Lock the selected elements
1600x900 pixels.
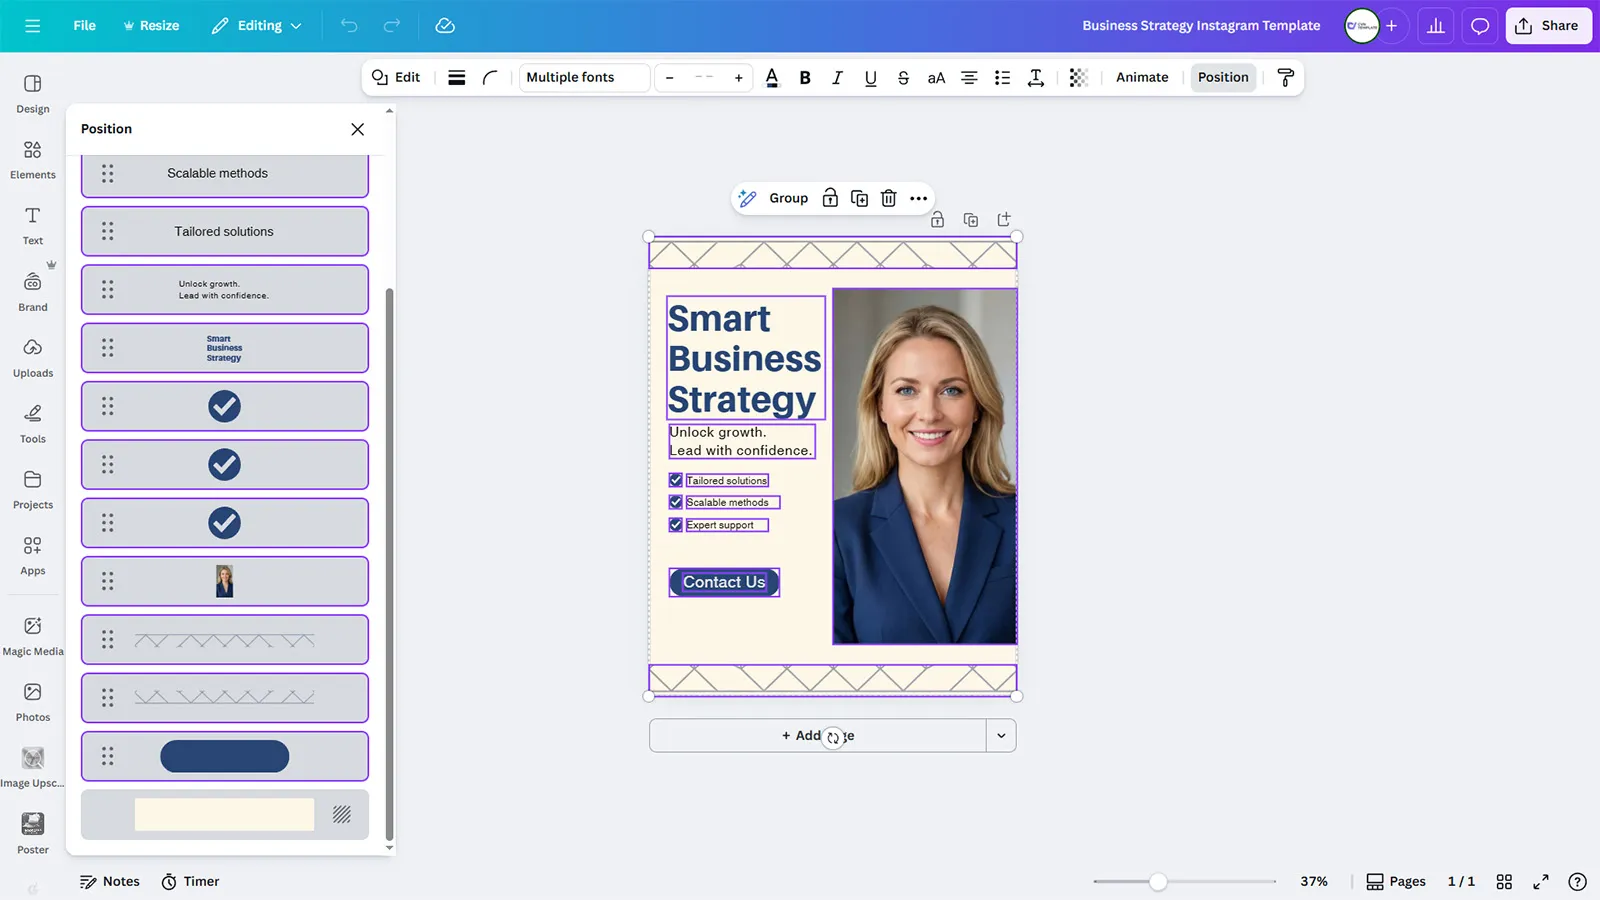coord(830,198)
